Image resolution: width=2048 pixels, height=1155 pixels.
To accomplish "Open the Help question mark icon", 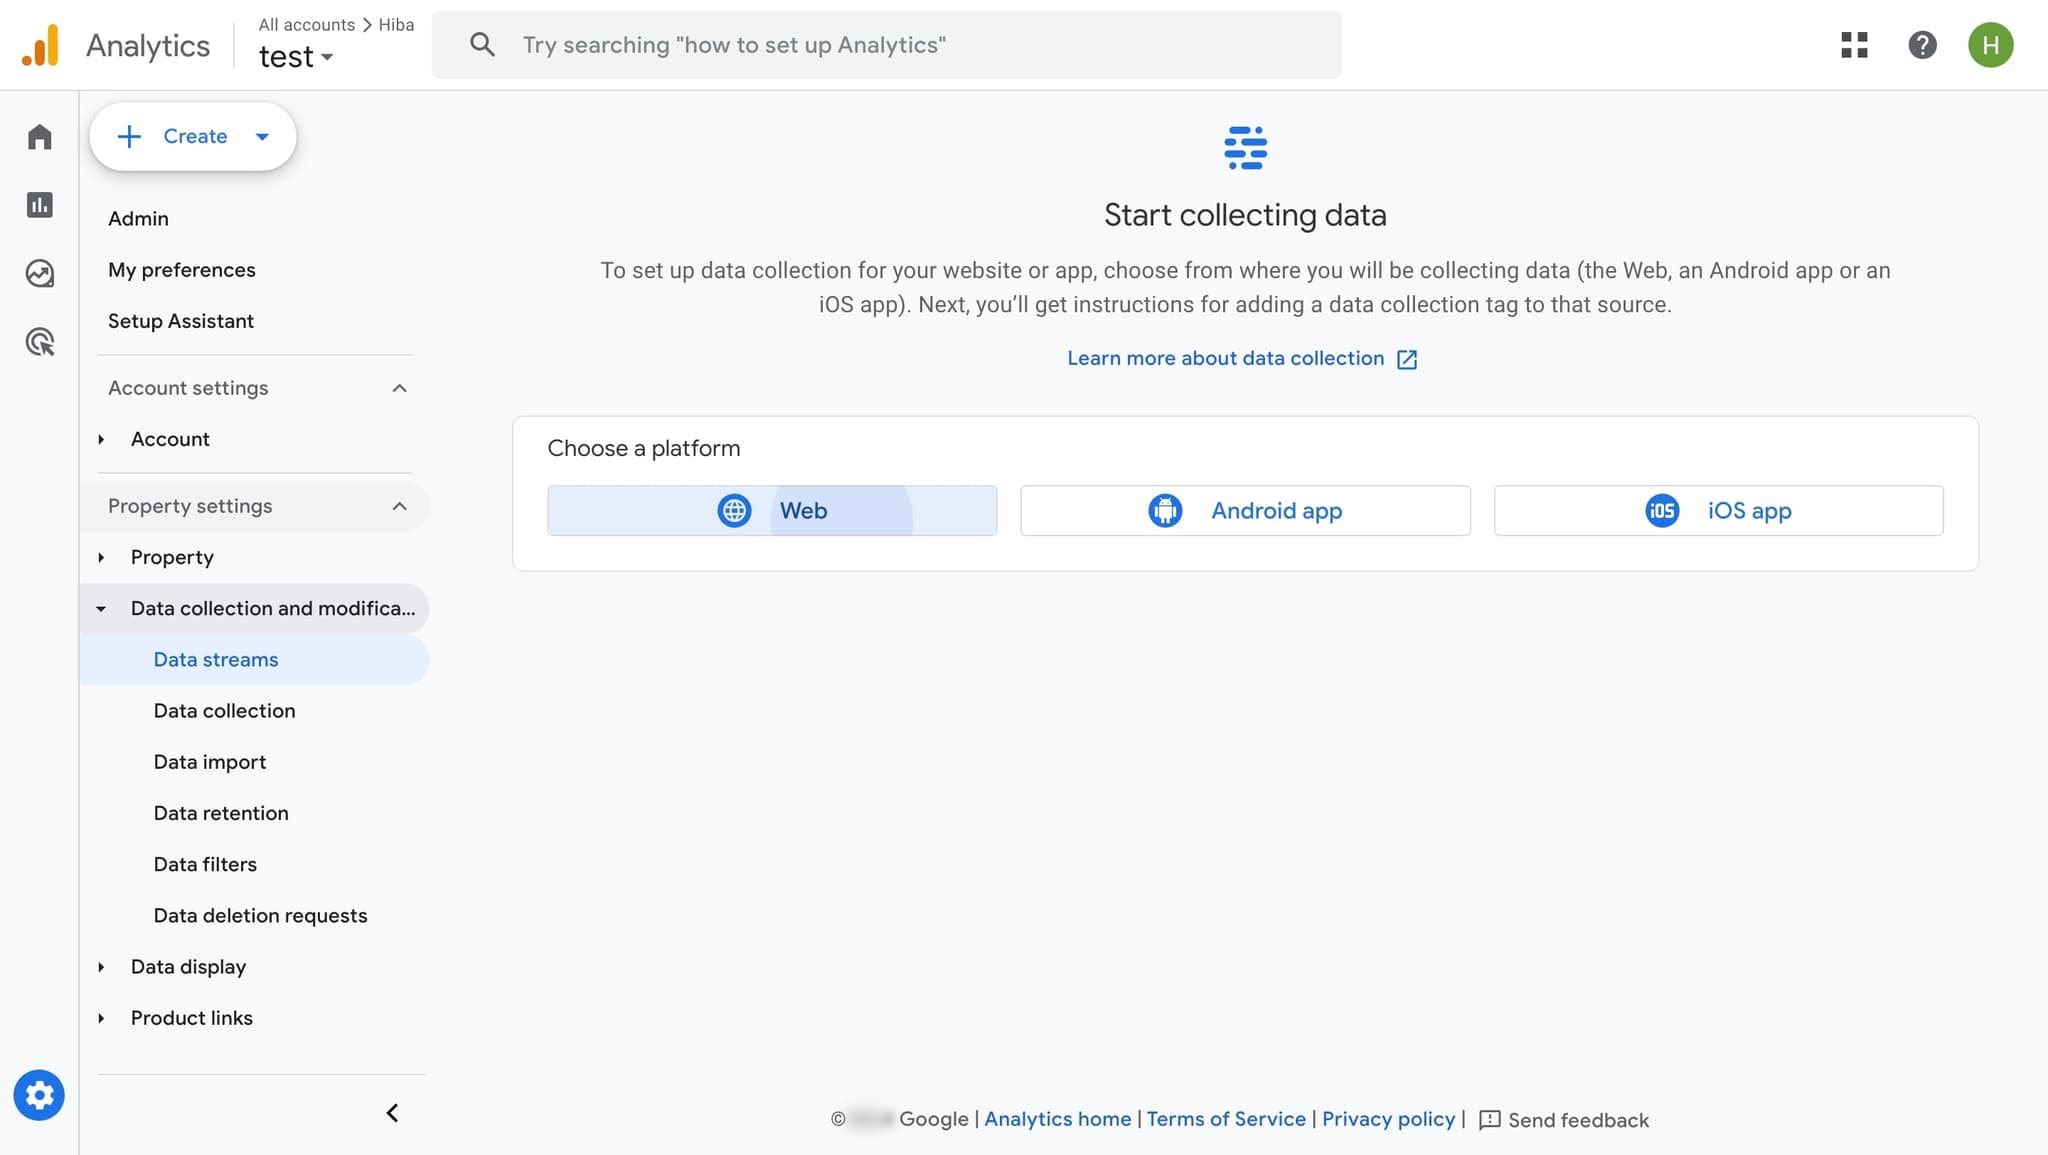I will click(1921, 44).
